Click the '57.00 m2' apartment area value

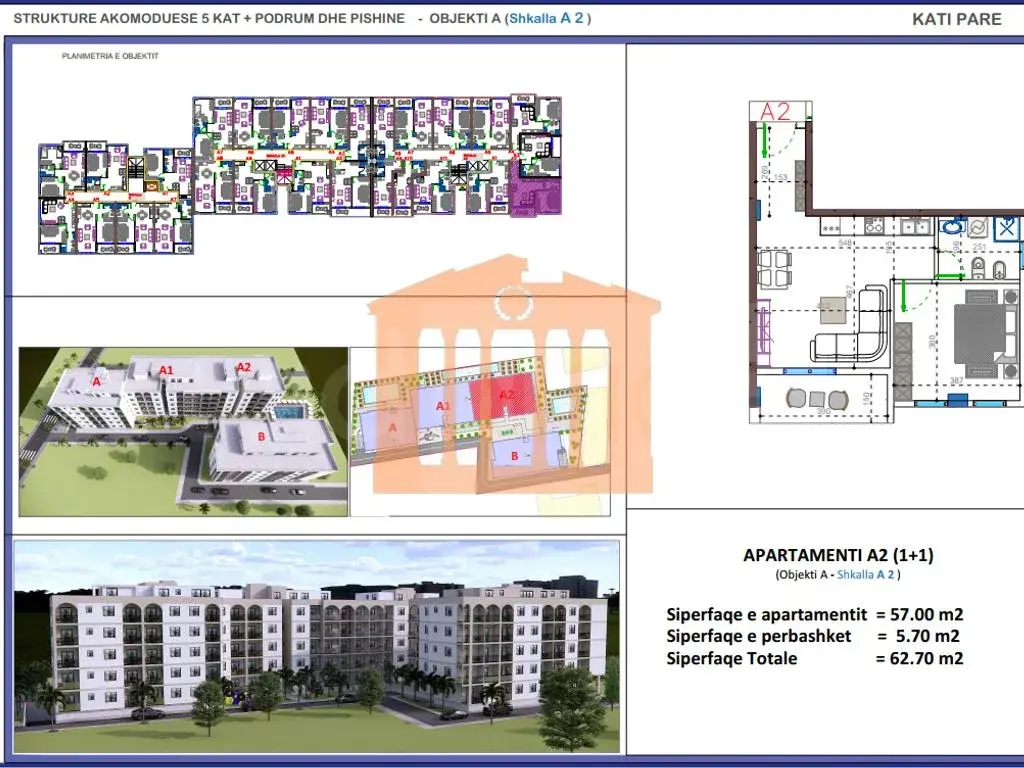coord(927,615)
